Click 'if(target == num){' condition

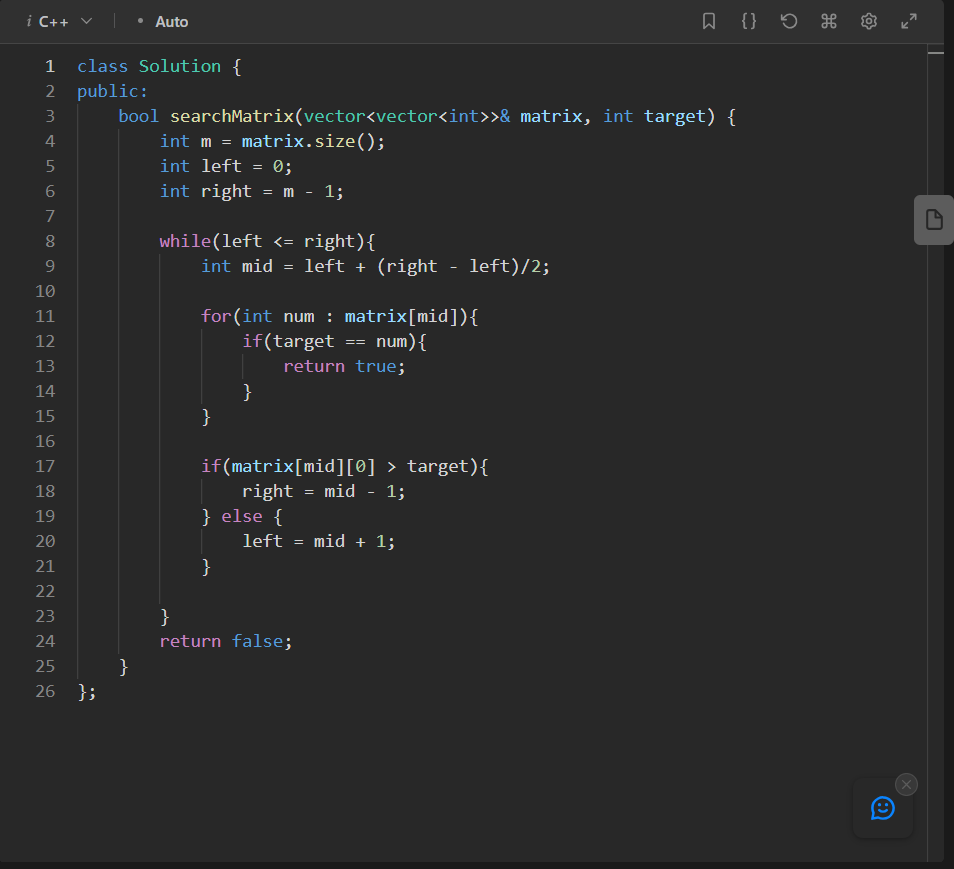(334, 341)
